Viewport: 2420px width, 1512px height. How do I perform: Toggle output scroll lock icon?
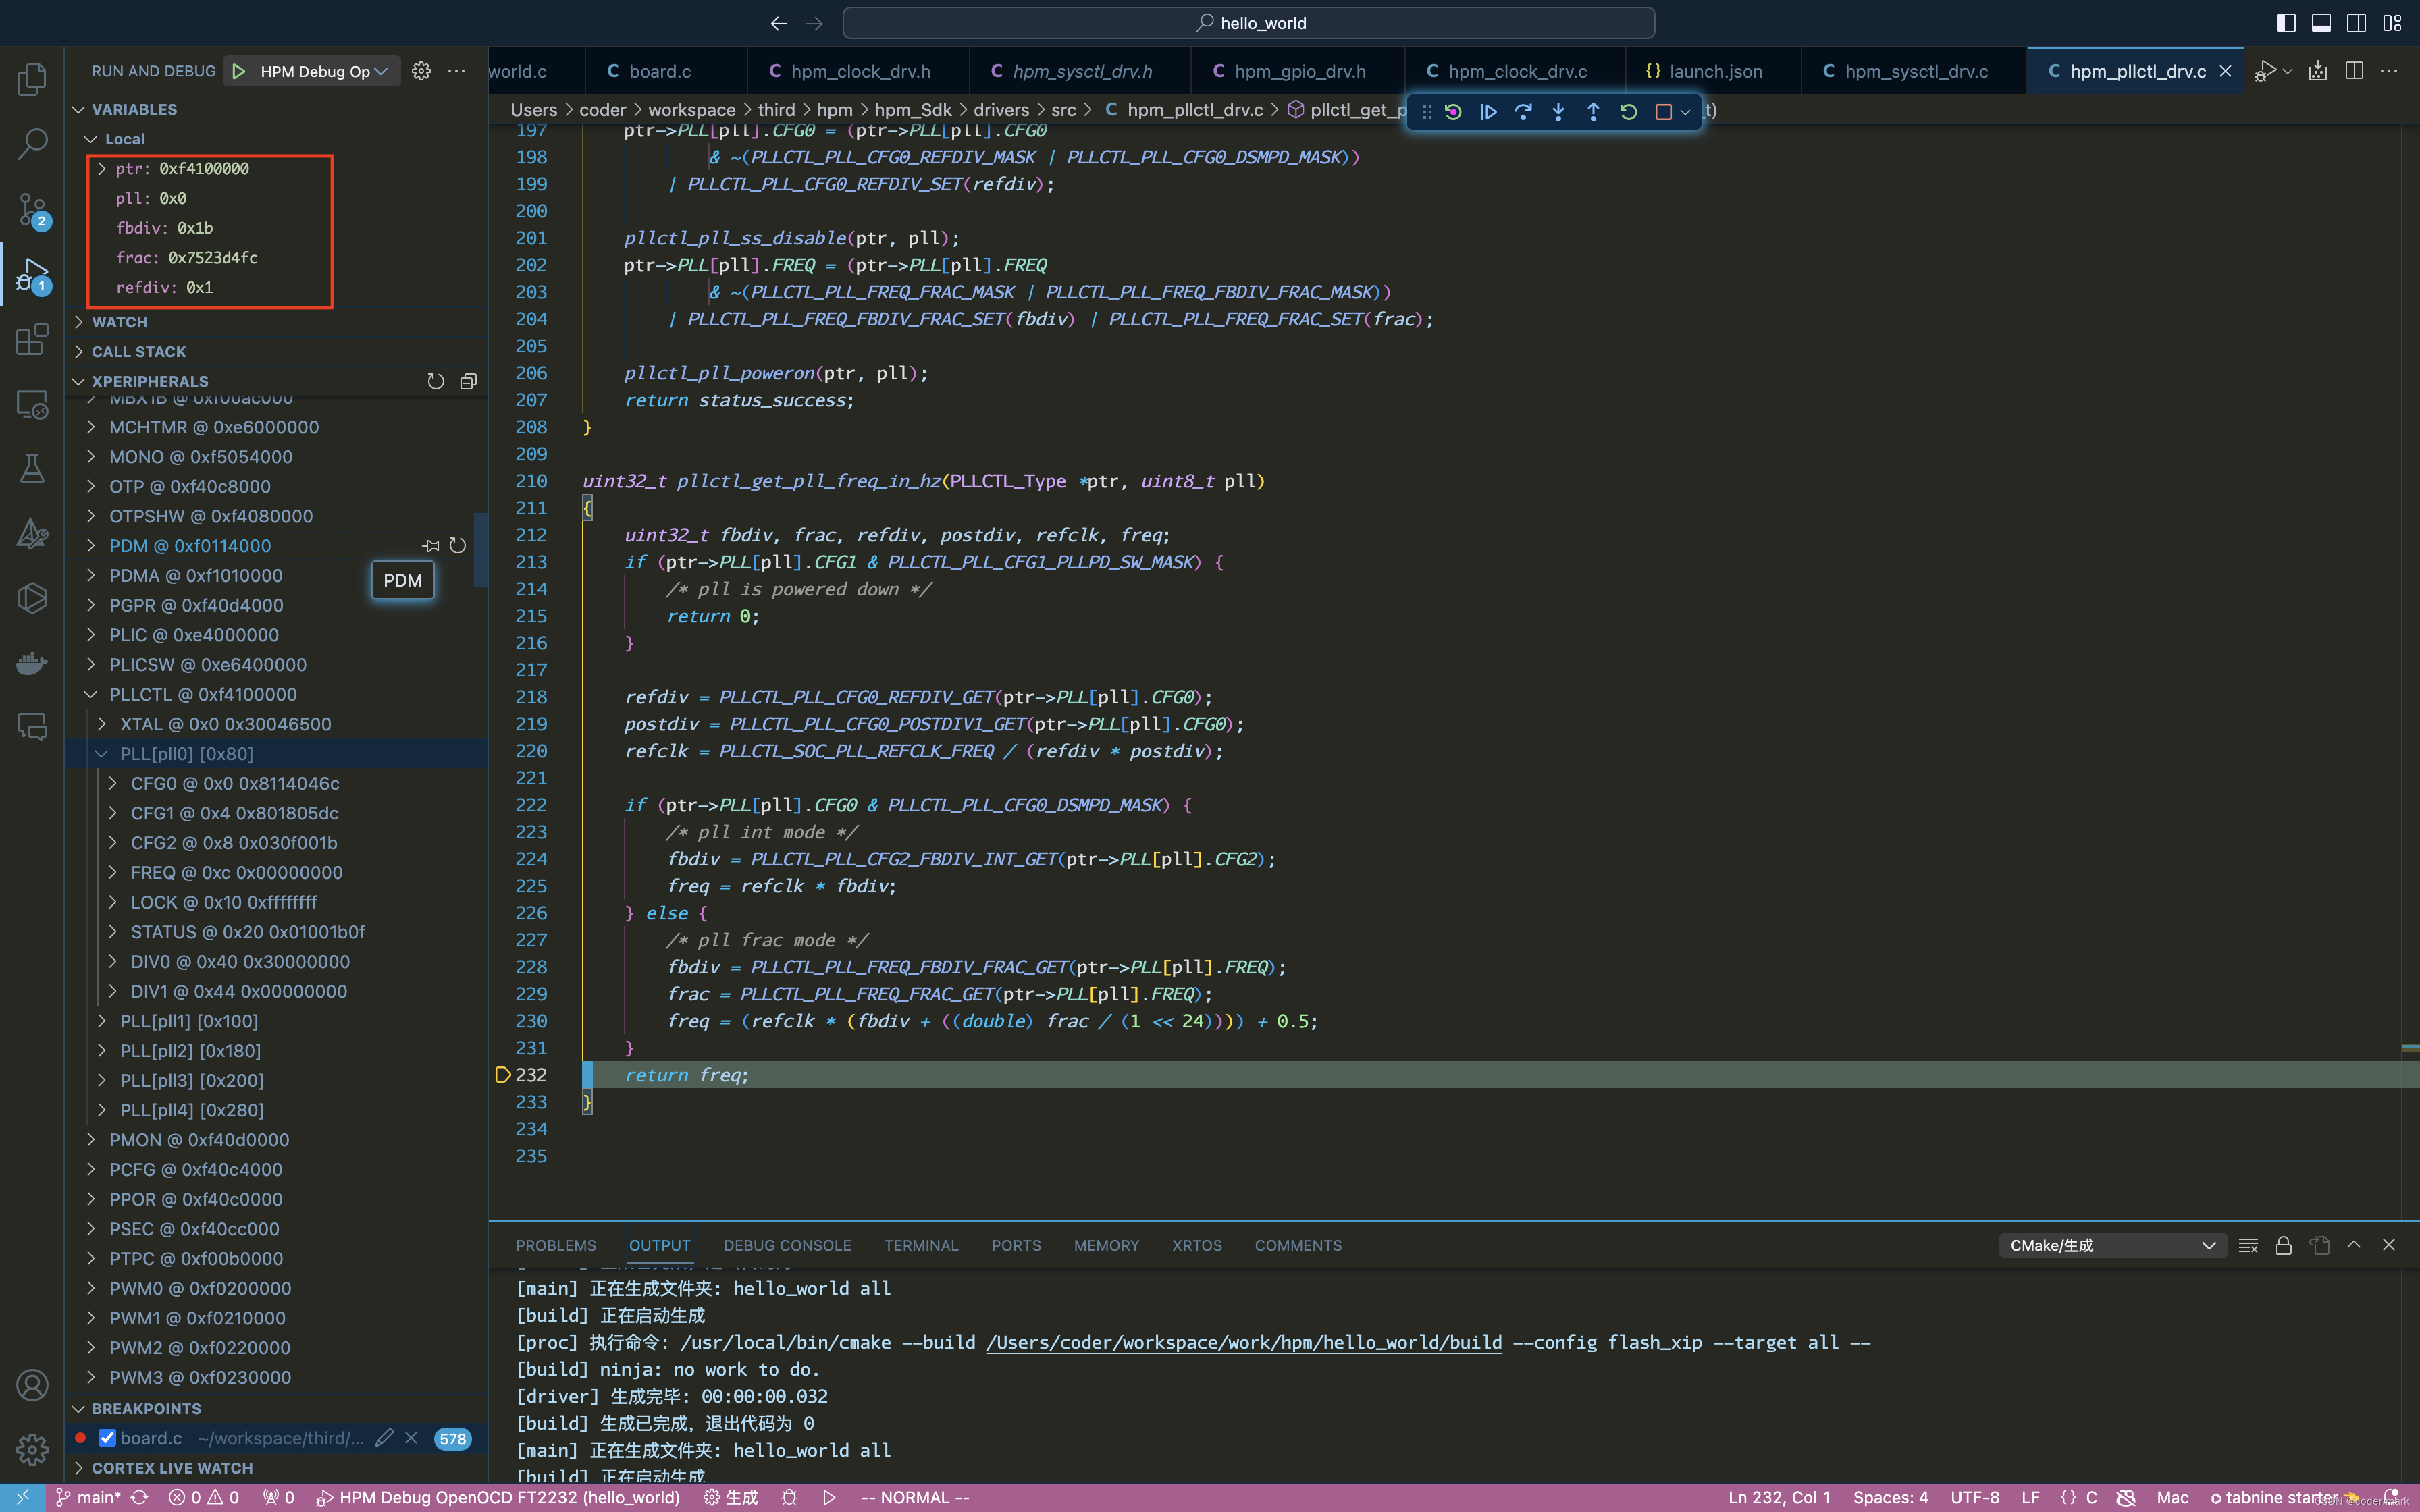(x=2283, y=1245)
